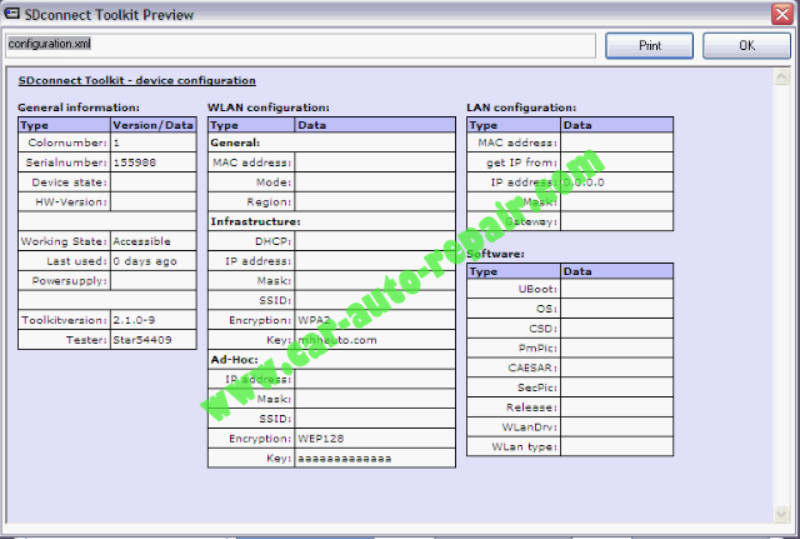Select the Serialnumber value 155988
Image resolution: width=800 pixels, height=539 pixels.
[x=135, y=162]
